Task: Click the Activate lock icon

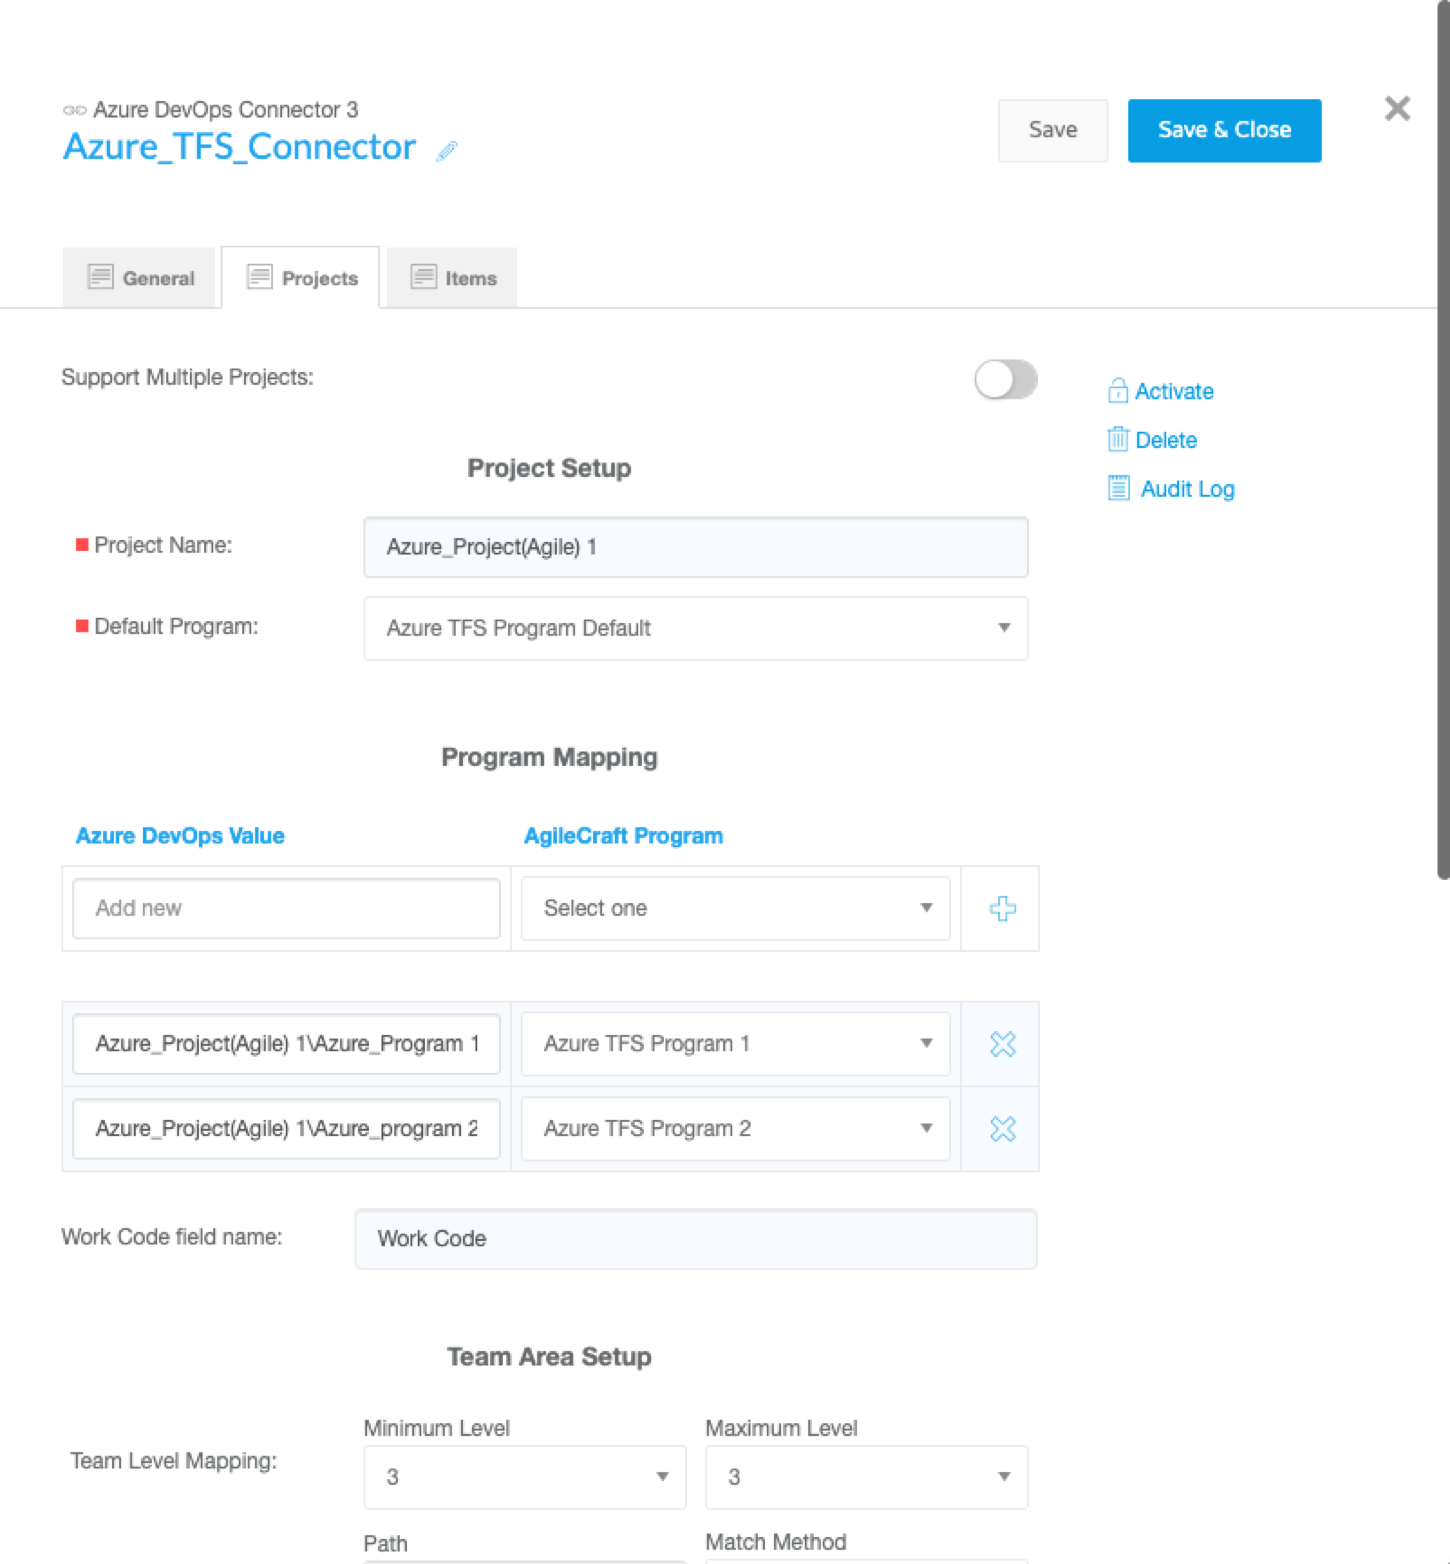Action: click(1117, 391)
